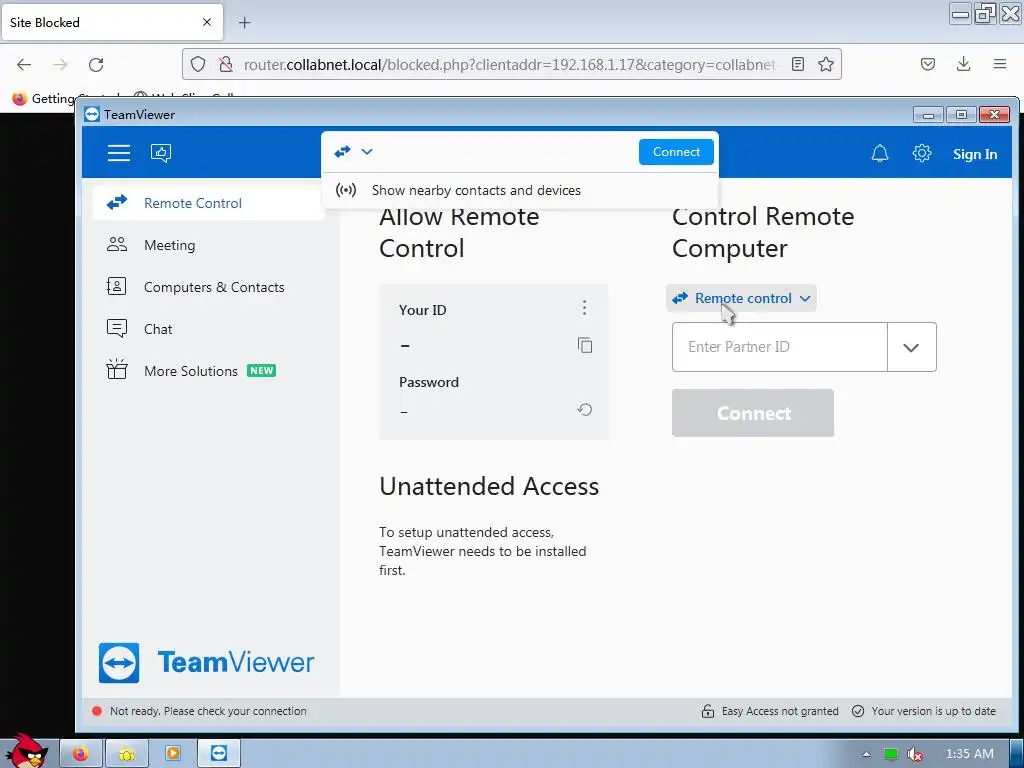Screen dimensions: 1024x768
Task: Click Sign In
Action: pos(974,154)
